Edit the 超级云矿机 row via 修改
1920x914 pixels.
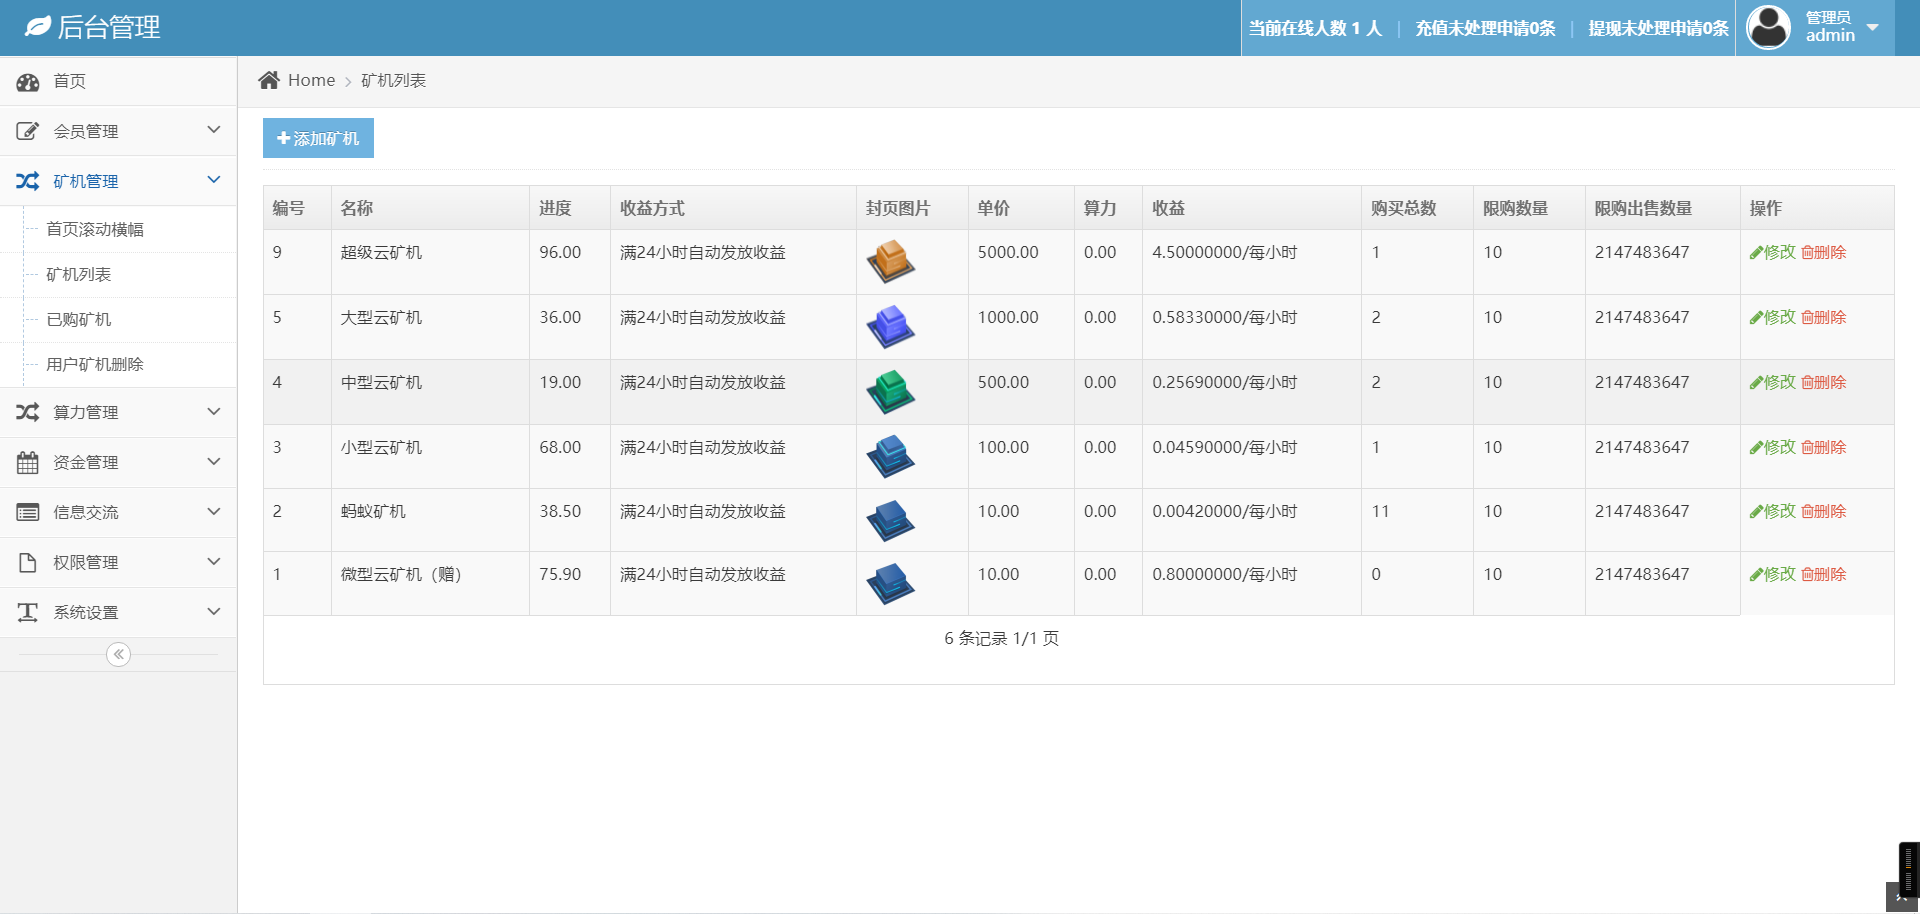coord(1772,252)
